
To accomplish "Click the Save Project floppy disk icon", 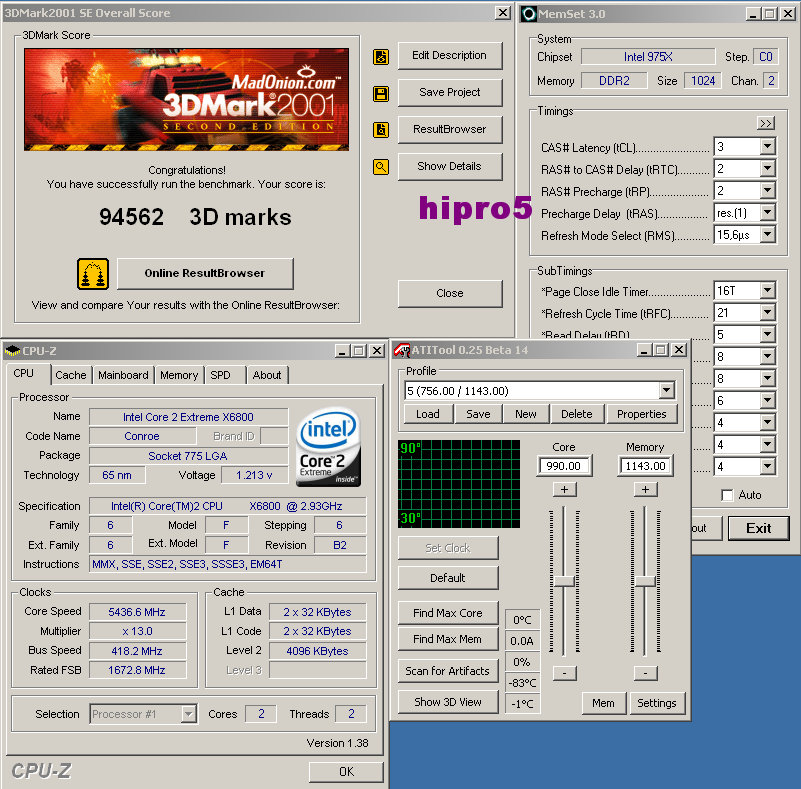I will tap(380, 93).
